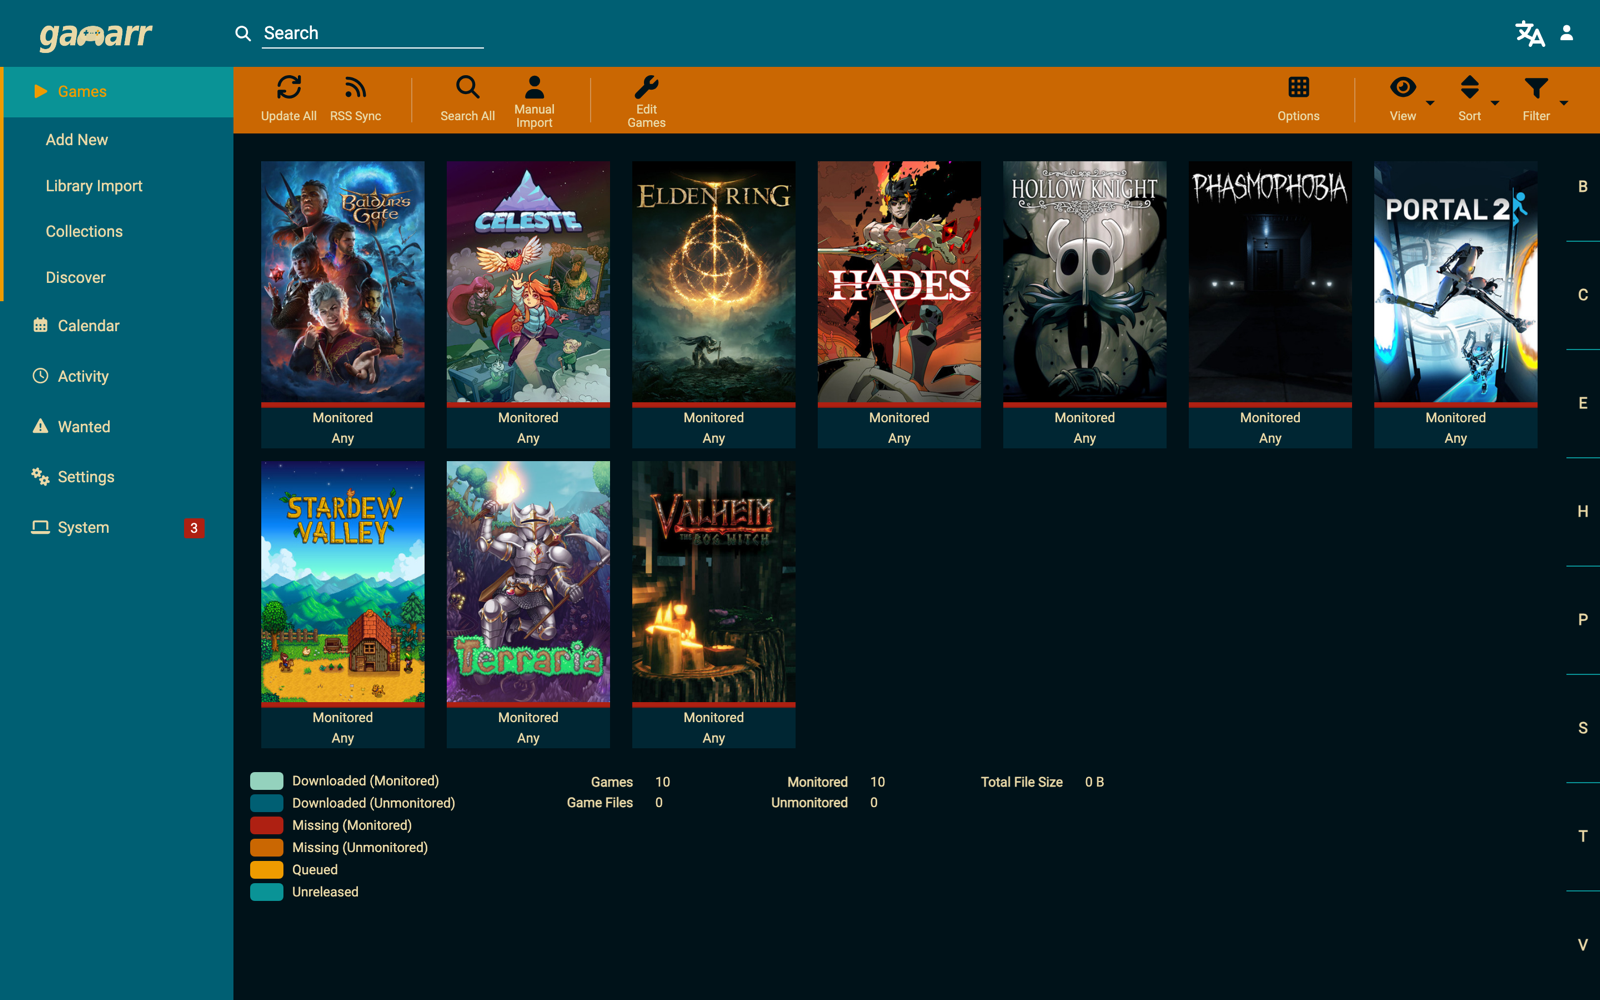Click the search magnifier icon in header
Viewport: 1600px width, 1000px height.
(x=243, y=33)
